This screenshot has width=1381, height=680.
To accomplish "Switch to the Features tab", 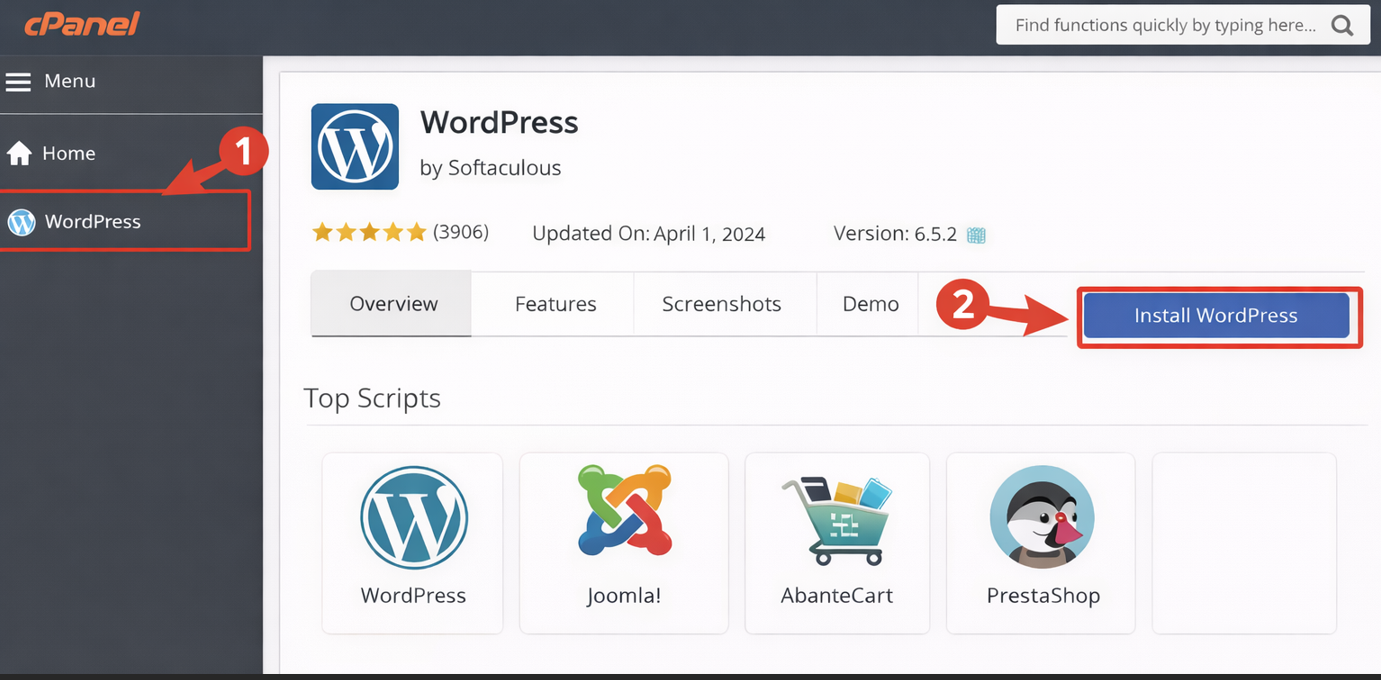I will click(555, 304).
